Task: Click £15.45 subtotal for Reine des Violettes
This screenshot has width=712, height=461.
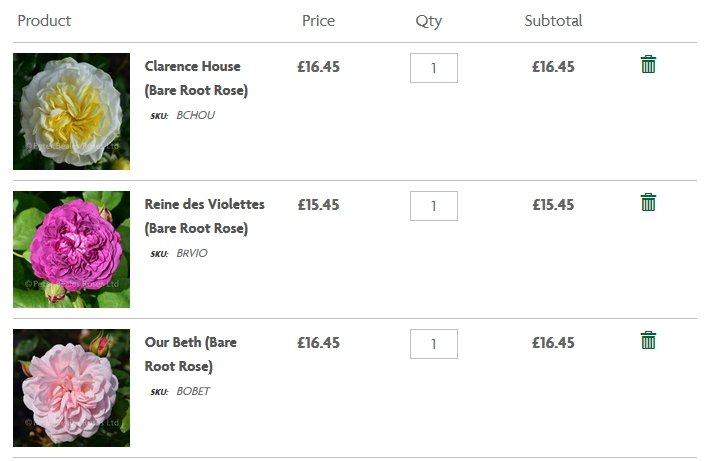Action: click(553, 205)
